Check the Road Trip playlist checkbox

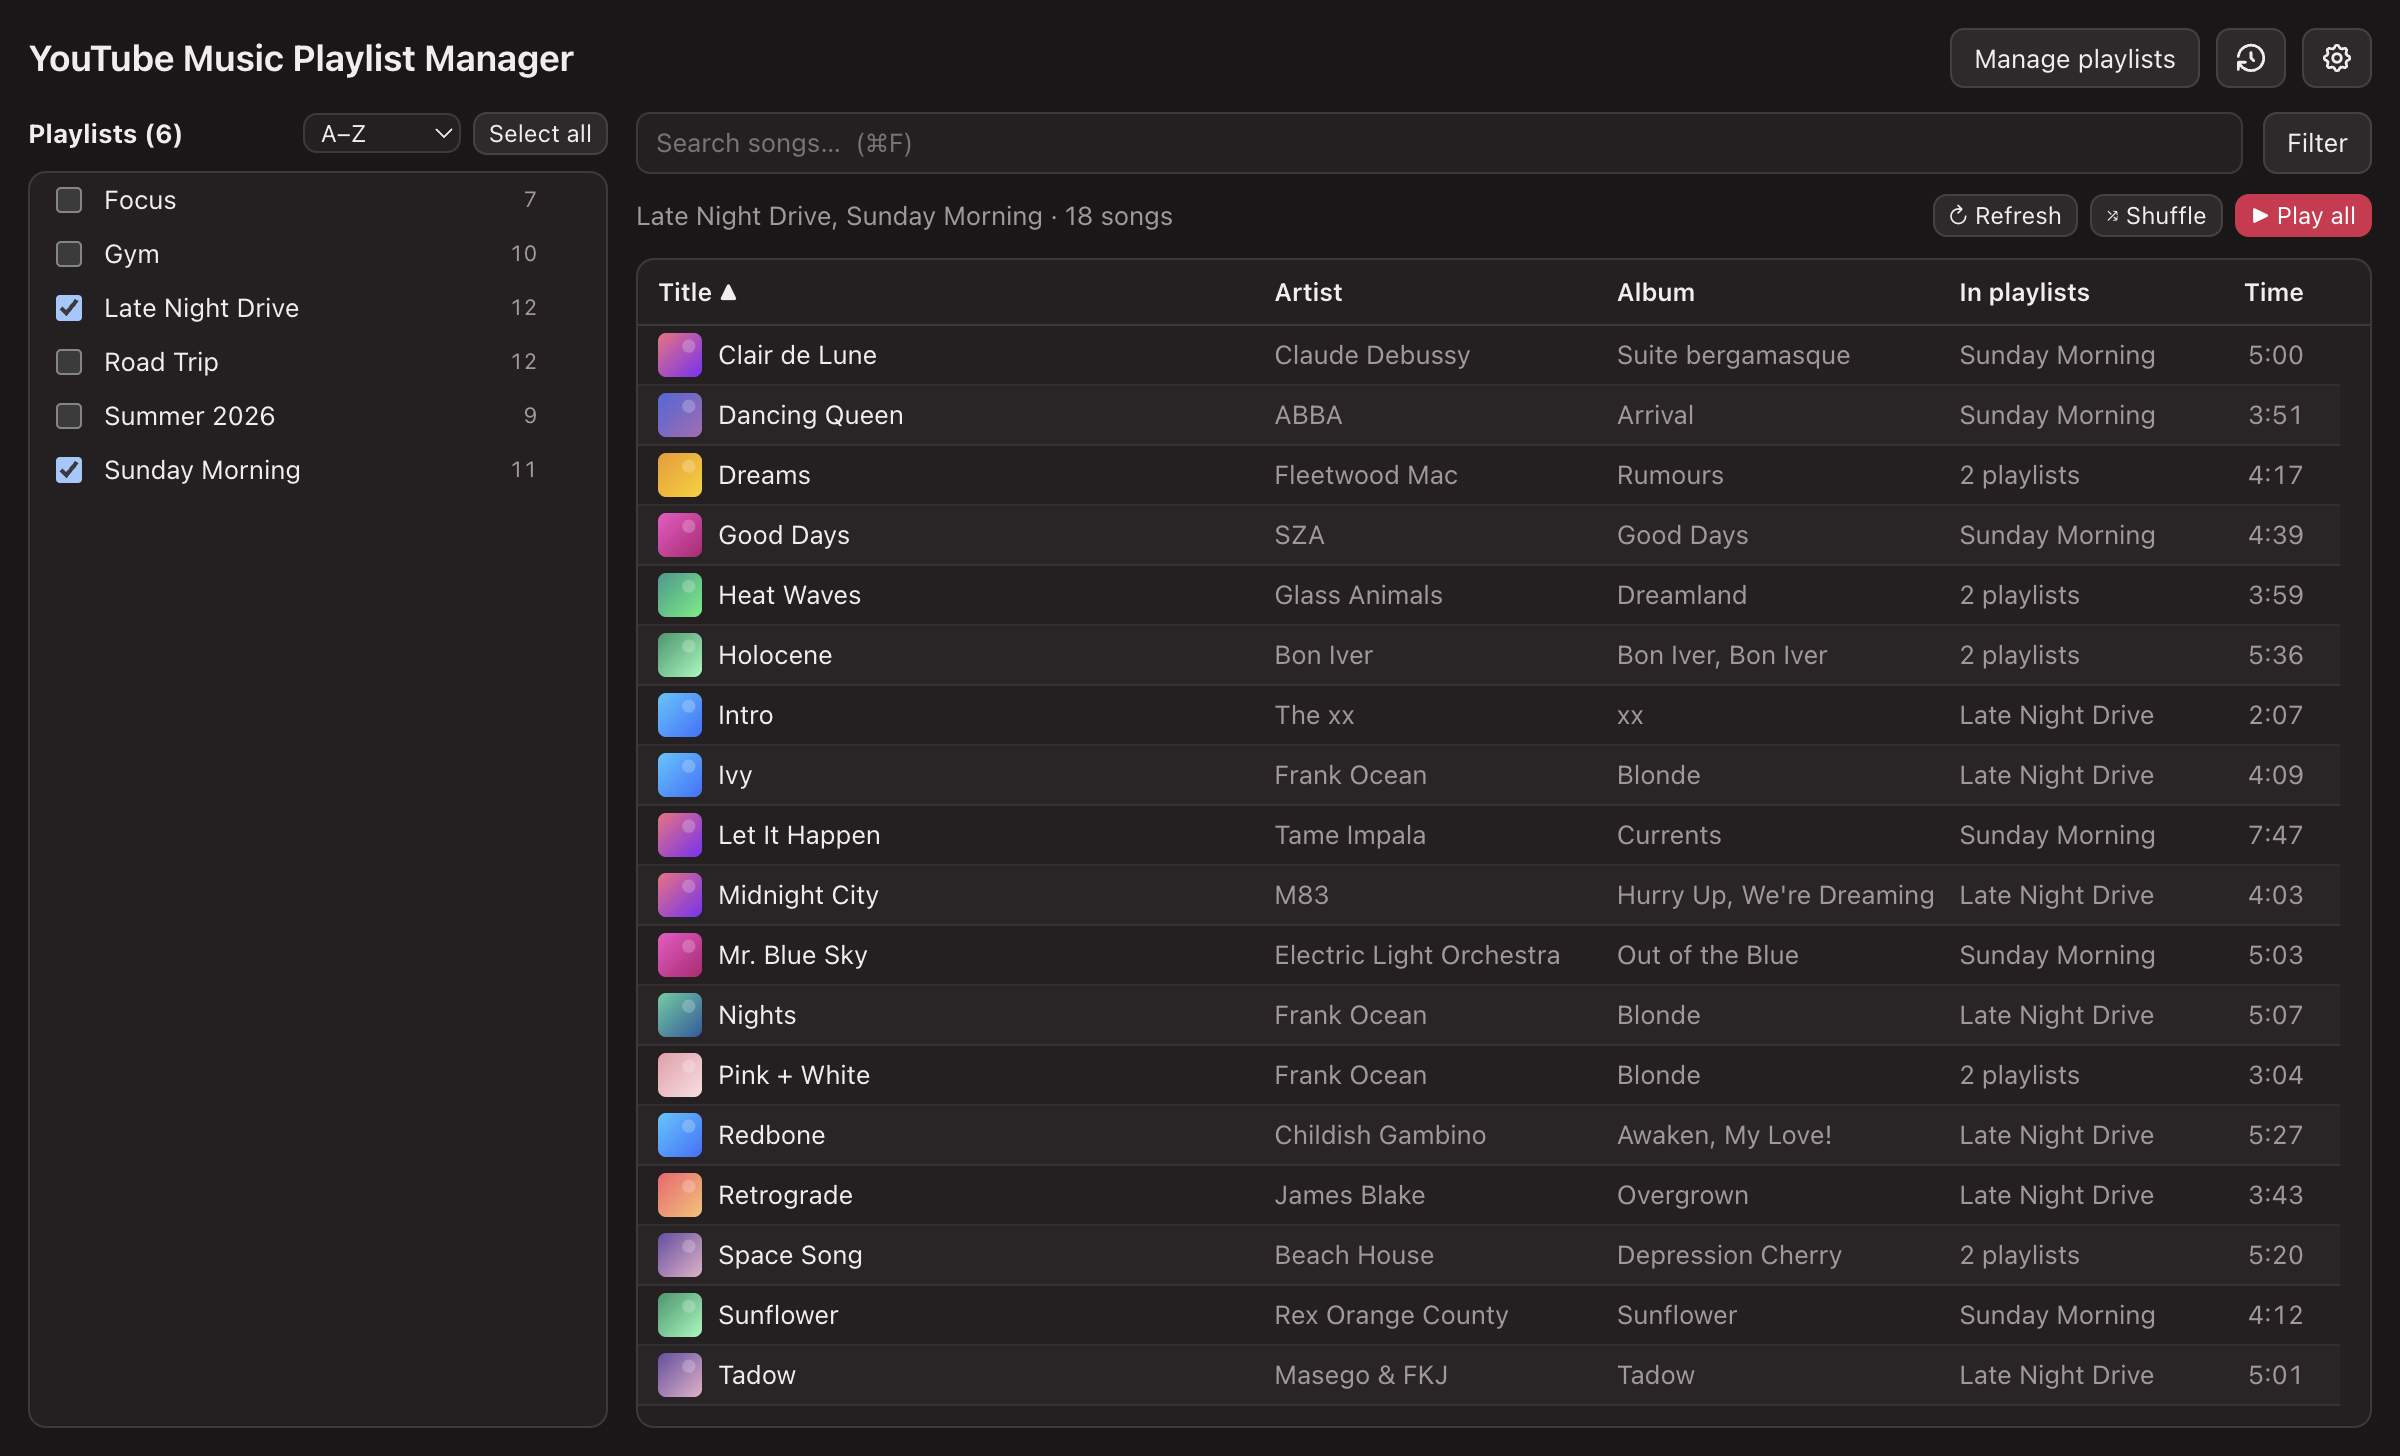(69, 362)
